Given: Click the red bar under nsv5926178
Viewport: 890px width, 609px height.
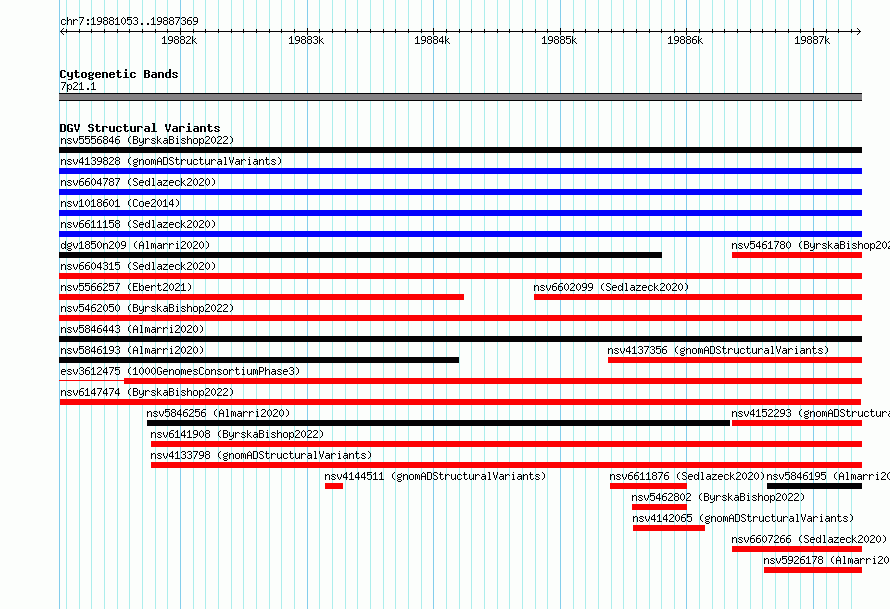Looking at the screenshot, I should 813,570.
